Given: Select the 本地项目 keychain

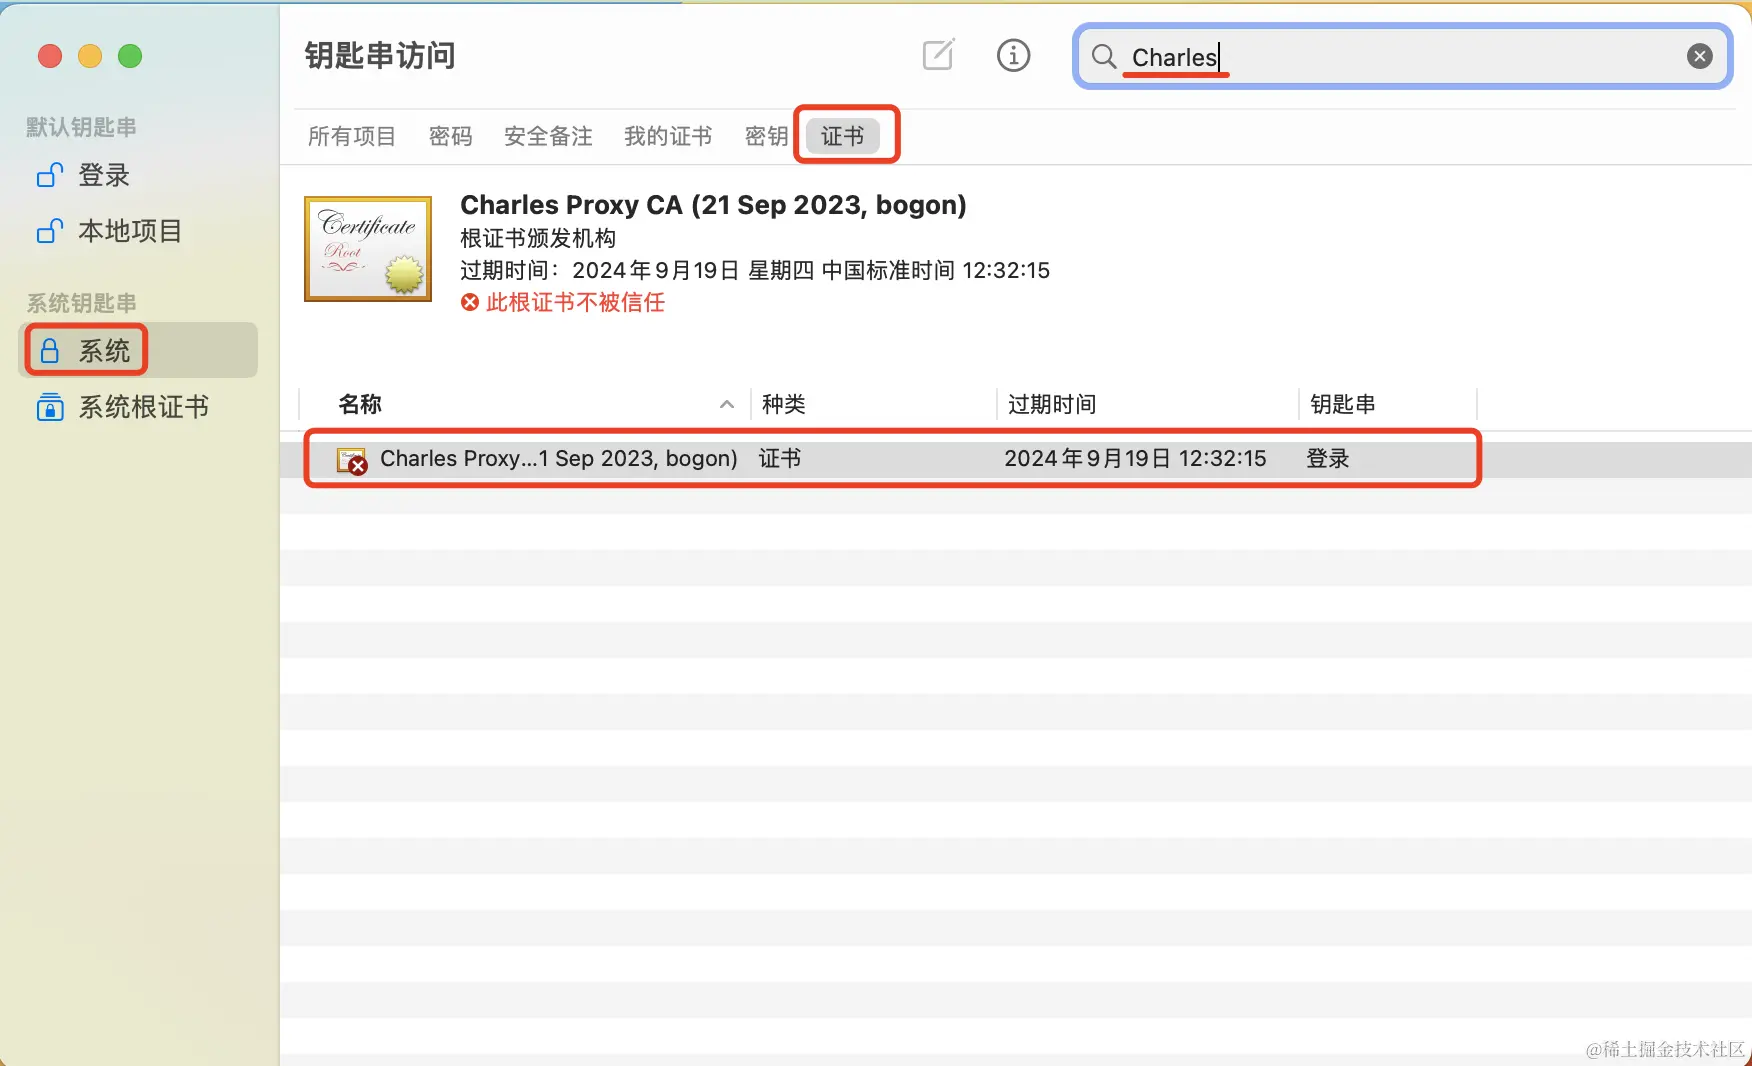Looking at the screenshot, I should (x=138, y=231).
